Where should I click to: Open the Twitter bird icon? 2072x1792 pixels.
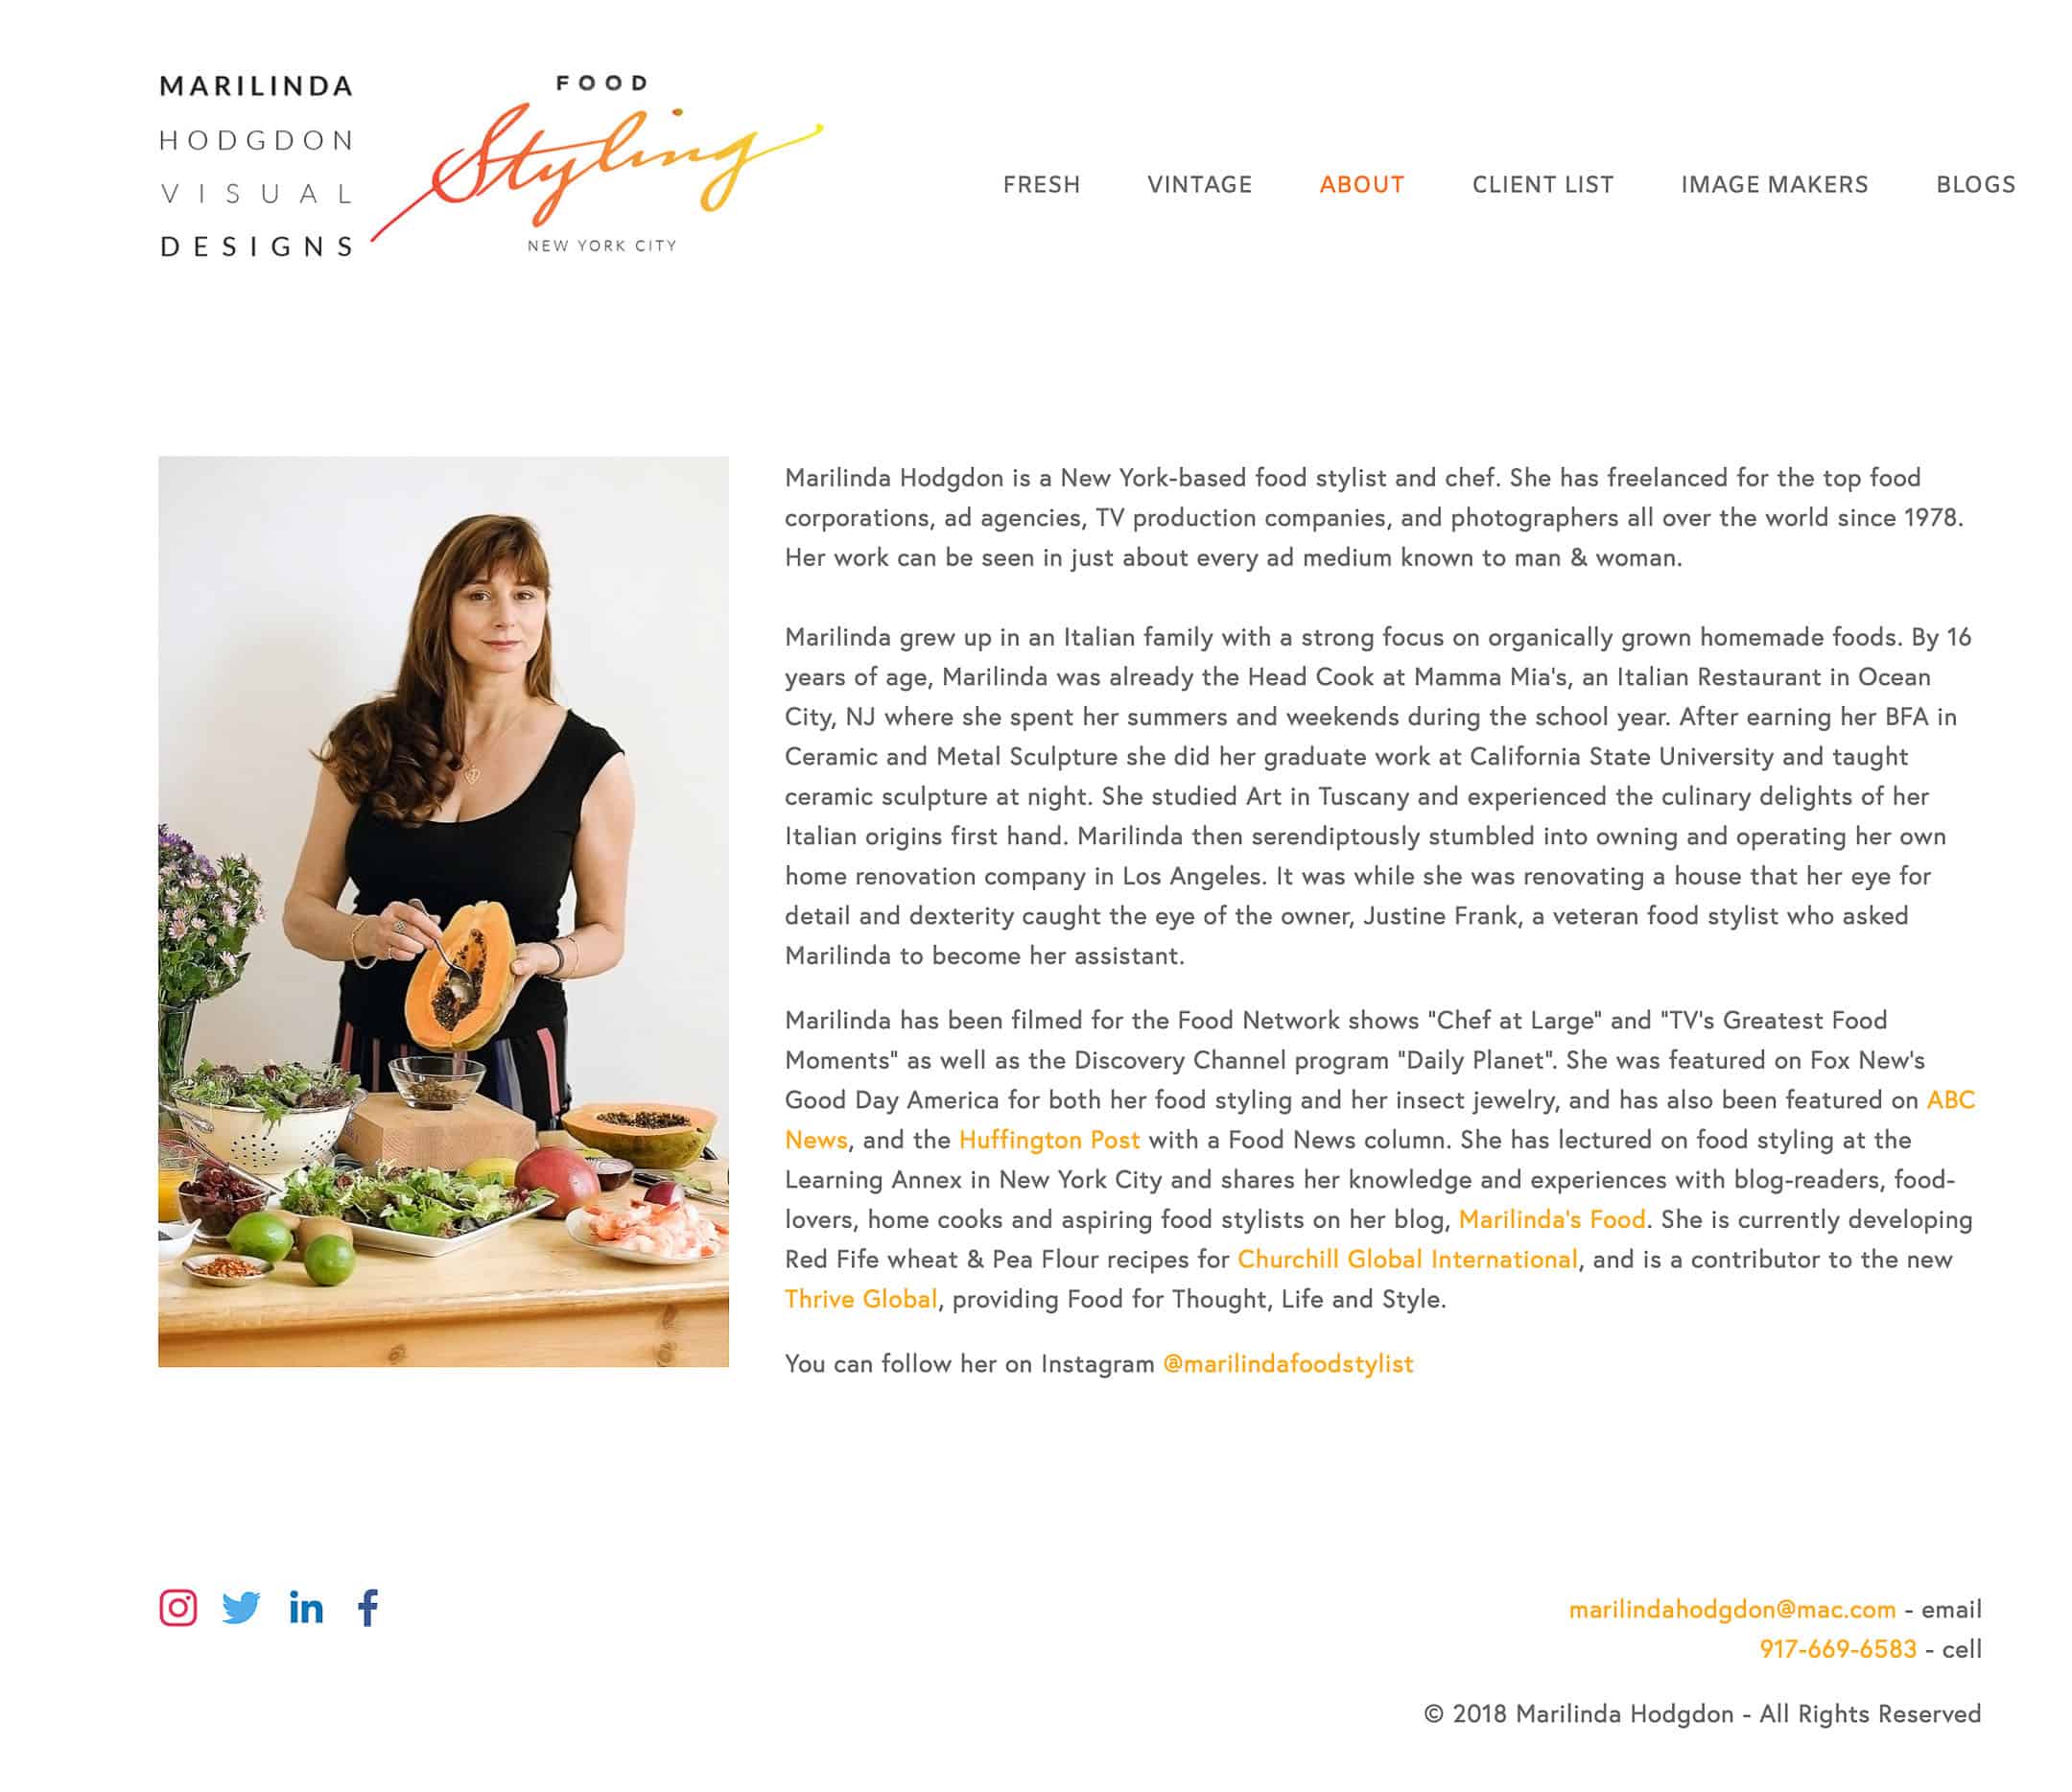click(241, 1608)
